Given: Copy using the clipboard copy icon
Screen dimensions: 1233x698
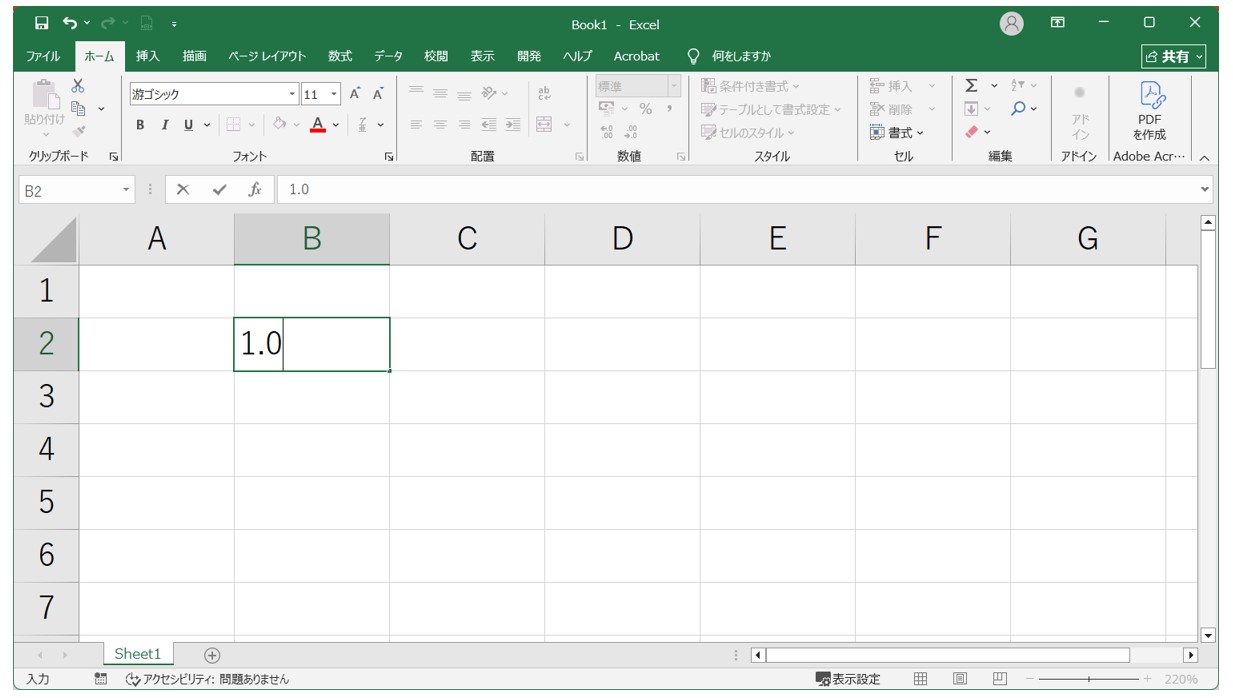Looking at the screenshot, I should click(79, 108).
